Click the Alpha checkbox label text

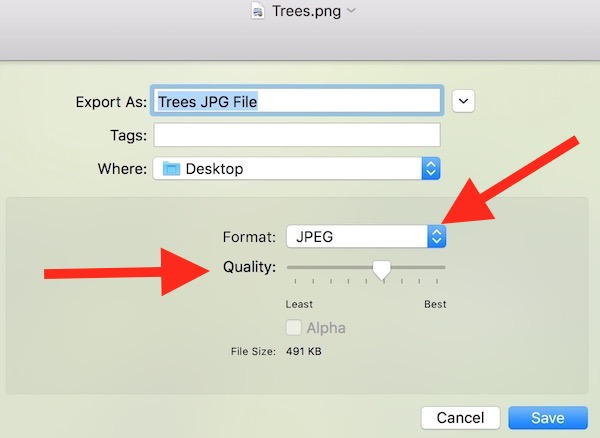pos(326,328)
